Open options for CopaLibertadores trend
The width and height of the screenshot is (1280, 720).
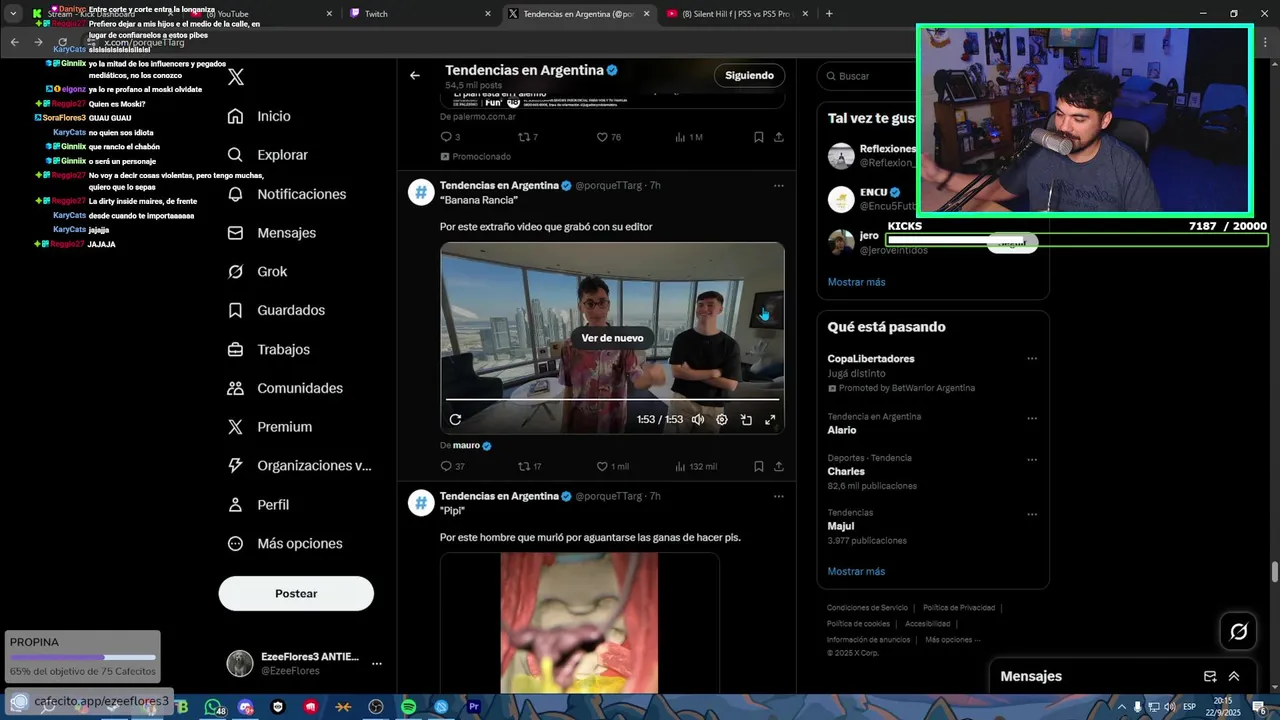[1032, 359]
